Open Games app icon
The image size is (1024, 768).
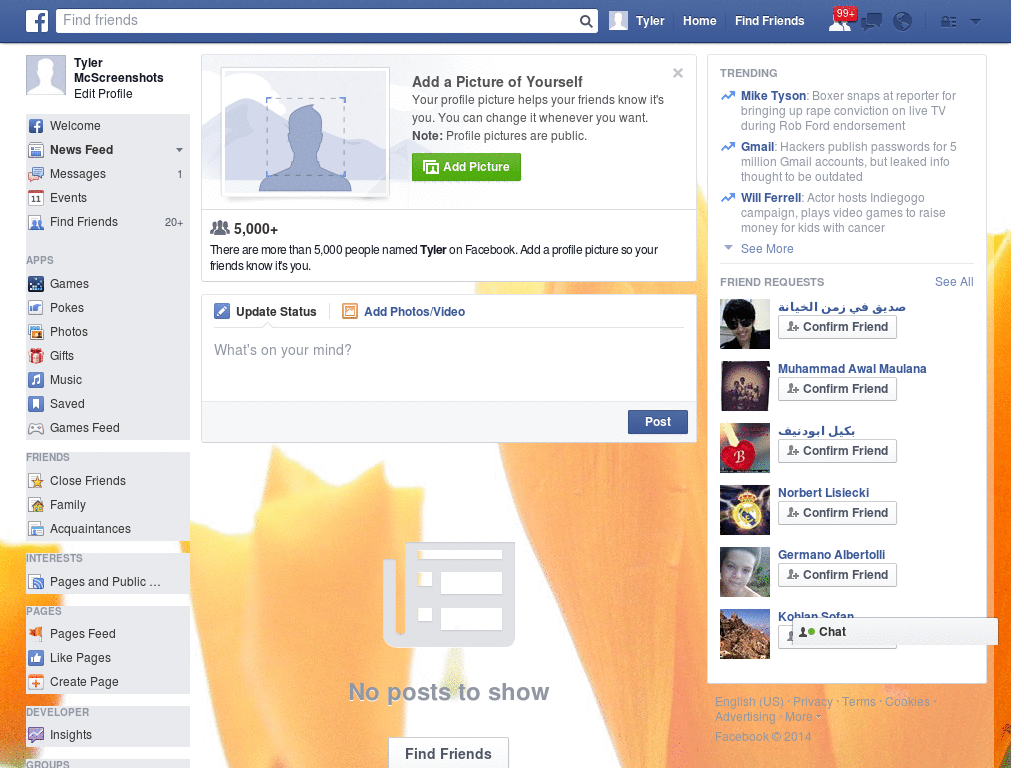click(36, 284)
